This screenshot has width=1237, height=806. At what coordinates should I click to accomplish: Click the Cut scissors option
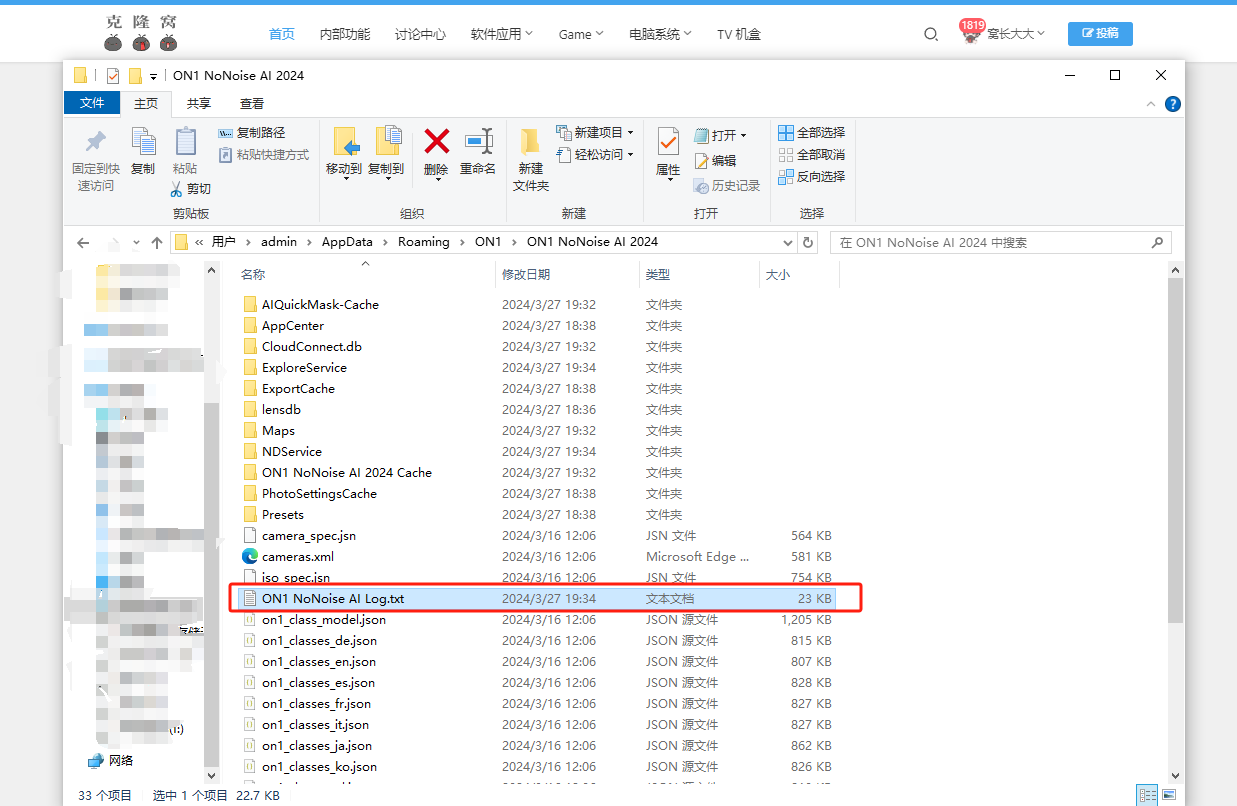(x=190, y=188)
